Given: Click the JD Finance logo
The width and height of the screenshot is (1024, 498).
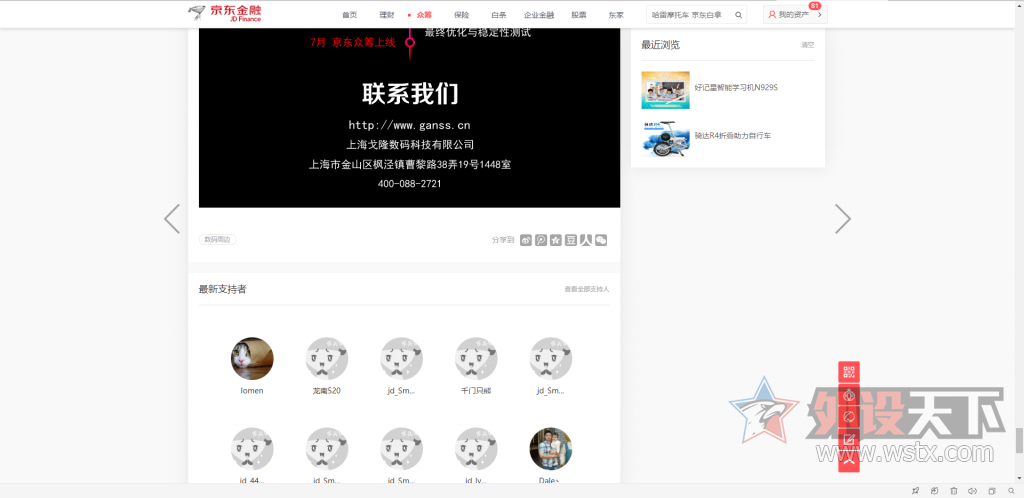Looking at the screenshot, I should point(225,14).
